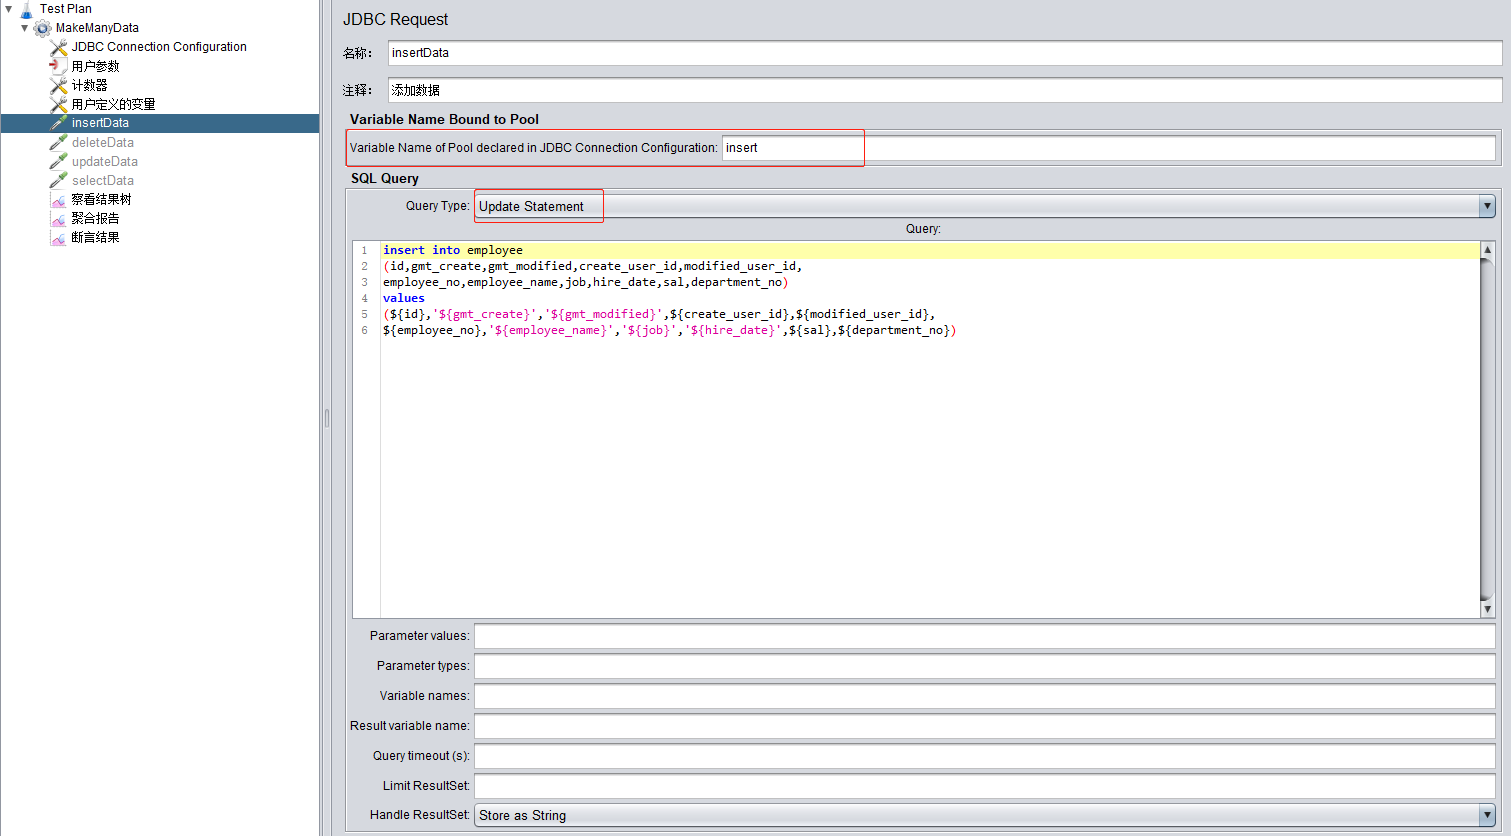
Task: Click the query editor scroll up arrow
Action: tap(1487, 250)
